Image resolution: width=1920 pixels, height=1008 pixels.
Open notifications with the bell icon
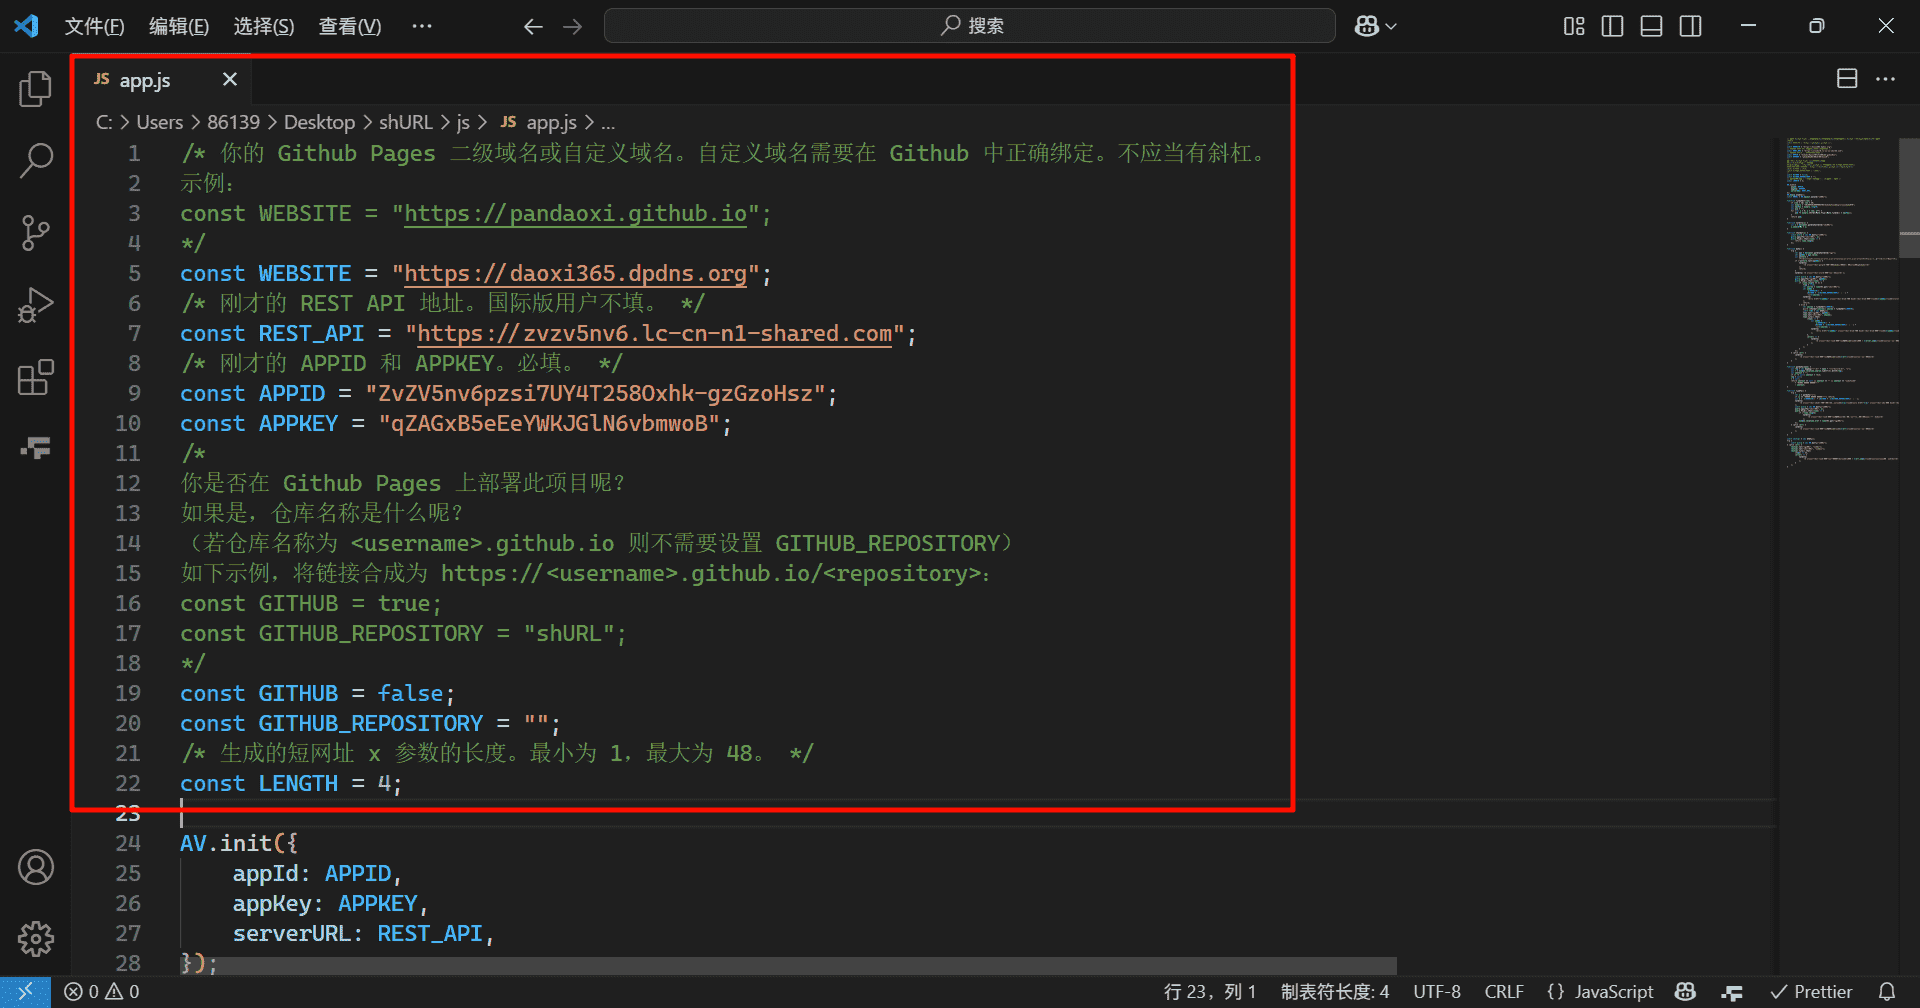pos(1887,992)
